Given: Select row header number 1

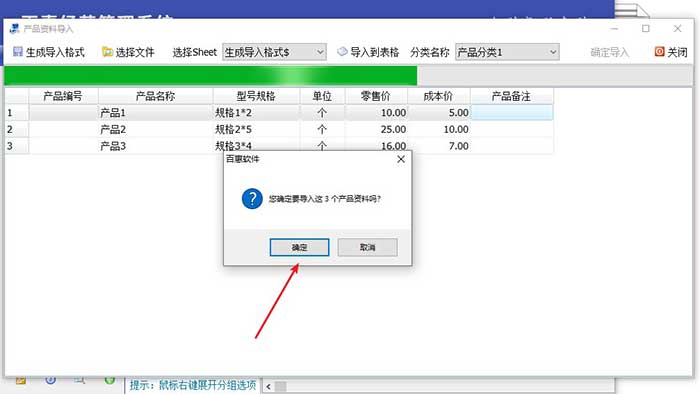Looking at the screenshot, I should coord(17,112).
